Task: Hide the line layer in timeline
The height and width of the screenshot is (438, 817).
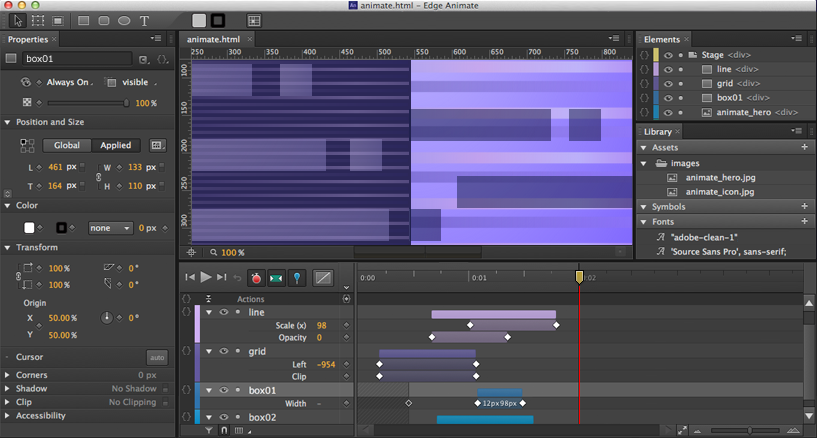Action: click(x=224, y=312)
